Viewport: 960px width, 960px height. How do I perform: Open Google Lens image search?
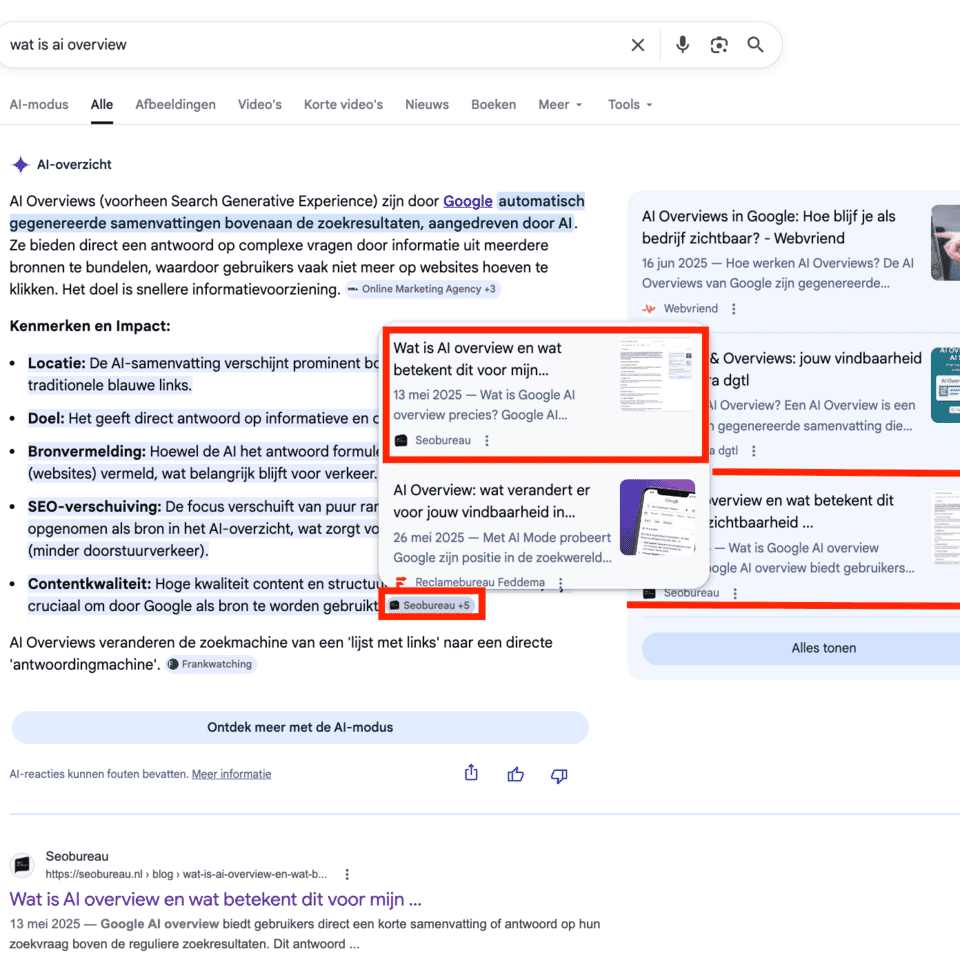point(719,44)
